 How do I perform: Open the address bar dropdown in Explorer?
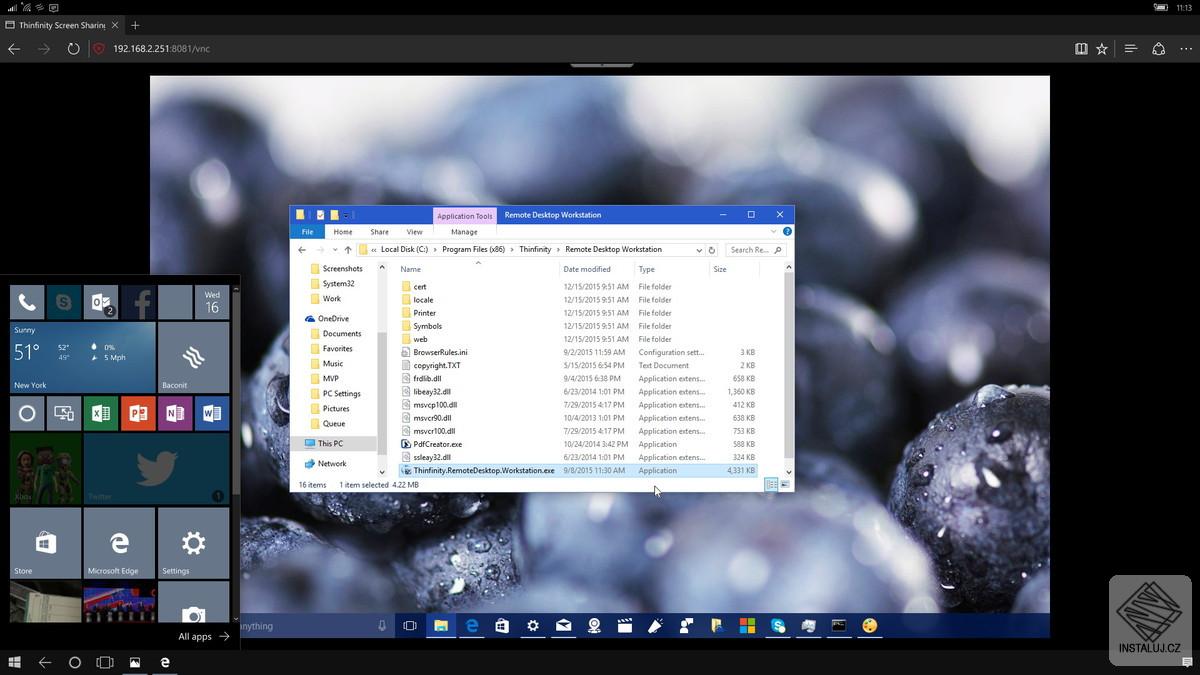point(698,250)
